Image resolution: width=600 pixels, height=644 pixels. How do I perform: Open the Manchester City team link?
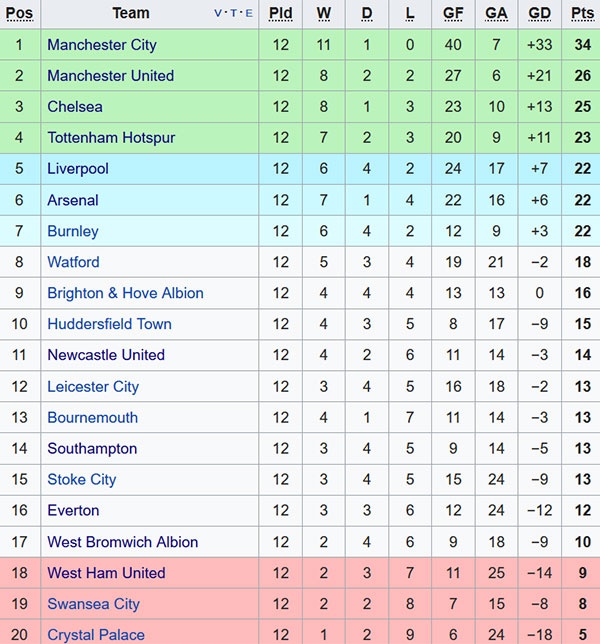tap(102, 45)
